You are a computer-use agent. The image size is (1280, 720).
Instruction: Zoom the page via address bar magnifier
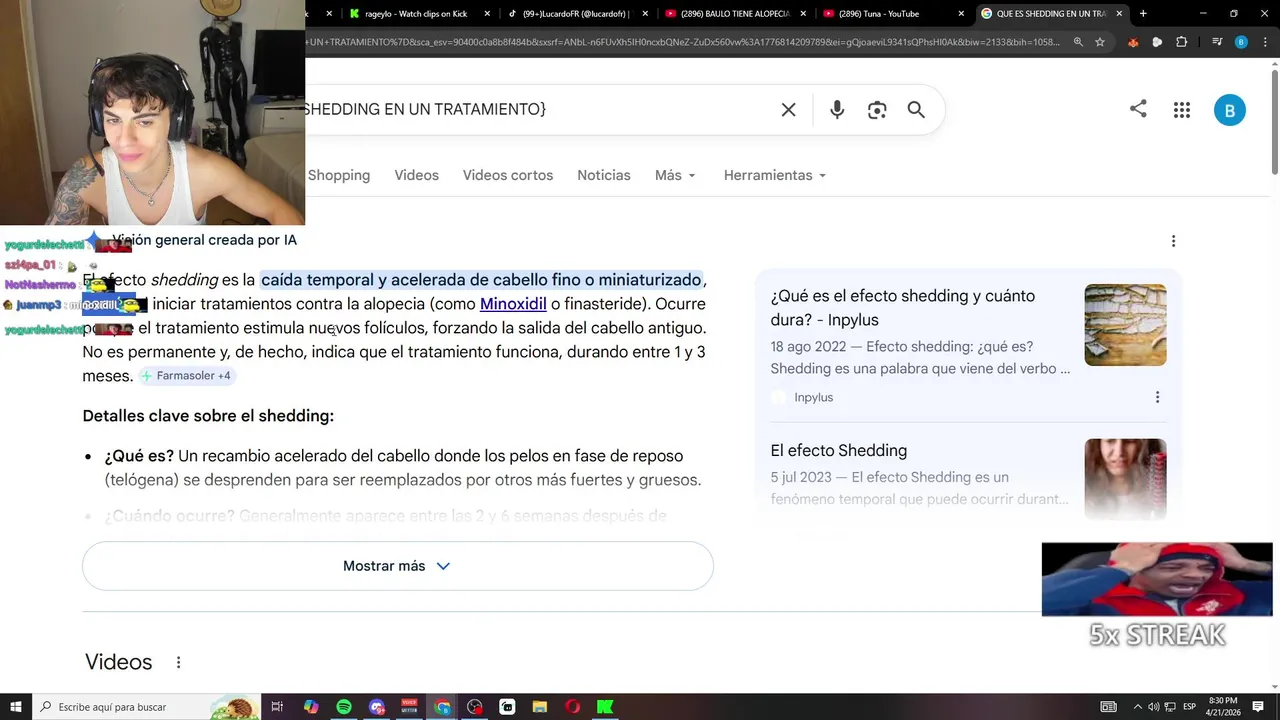[x=1078, y=42]
